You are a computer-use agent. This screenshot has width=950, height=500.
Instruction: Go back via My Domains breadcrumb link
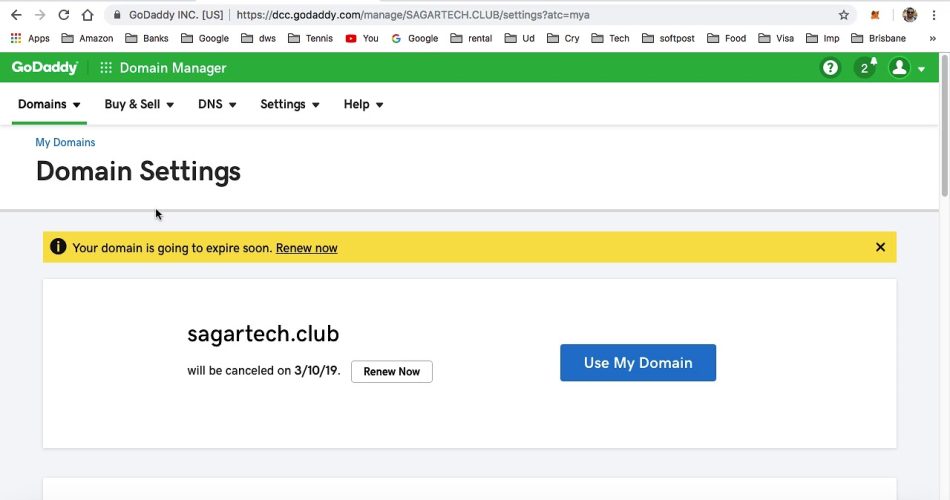(65, 143)
